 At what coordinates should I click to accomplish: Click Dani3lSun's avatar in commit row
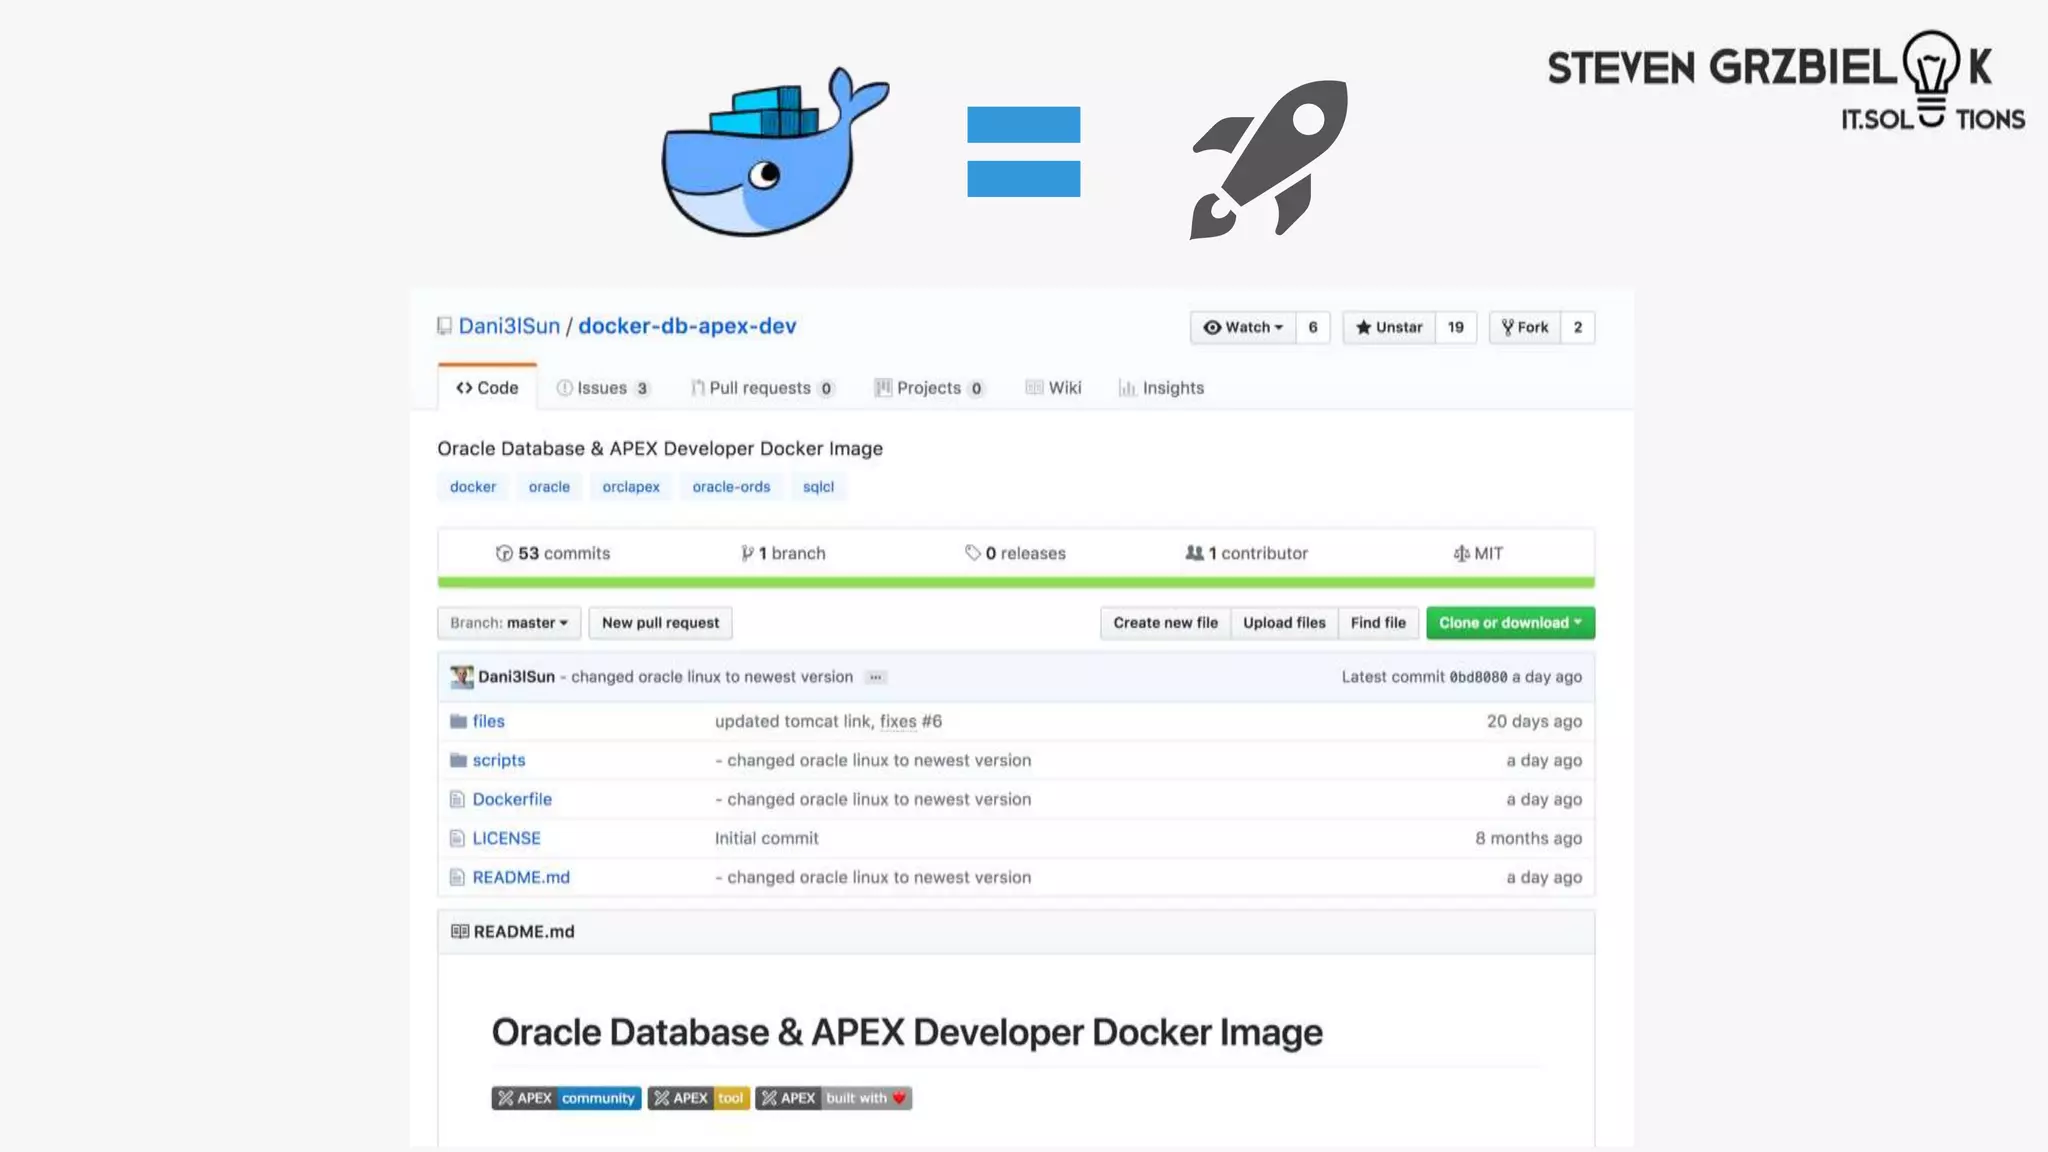[461, 677]
